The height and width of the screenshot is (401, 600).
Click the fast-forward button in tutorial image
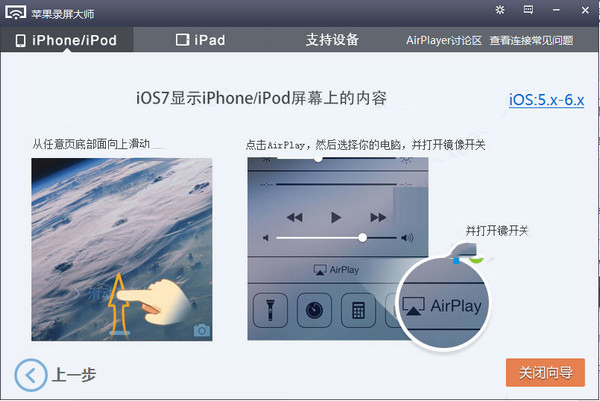click(378, 217)
